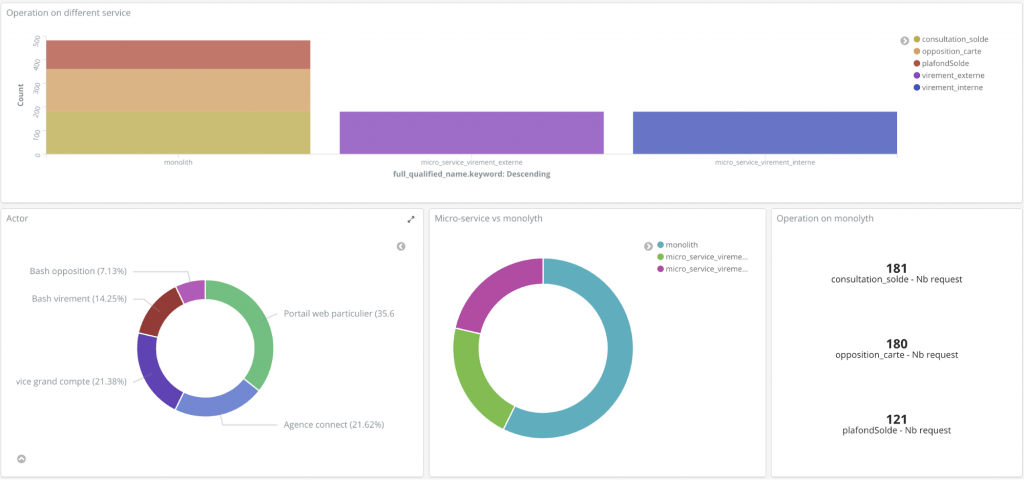1024x480 pixels.
Task: Click the 121 plafondSolde request metric
Action: point(896,419)
